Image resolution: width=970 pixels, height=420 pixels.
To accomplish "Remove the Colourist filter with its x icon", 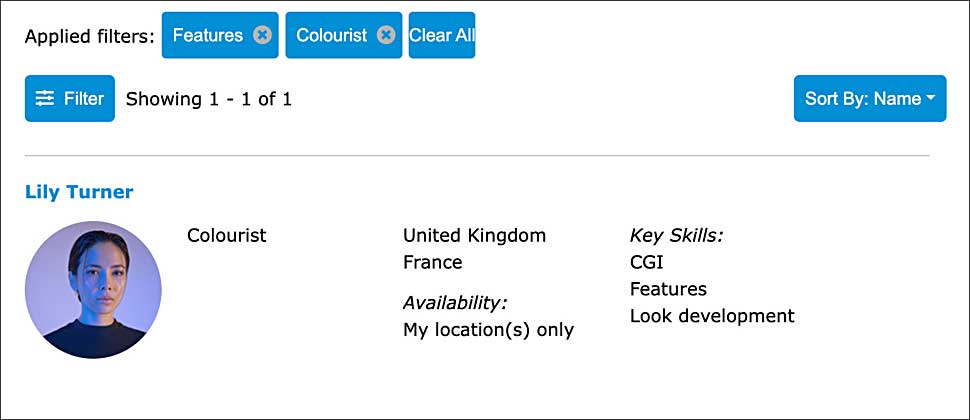I will tap(386, 35).
